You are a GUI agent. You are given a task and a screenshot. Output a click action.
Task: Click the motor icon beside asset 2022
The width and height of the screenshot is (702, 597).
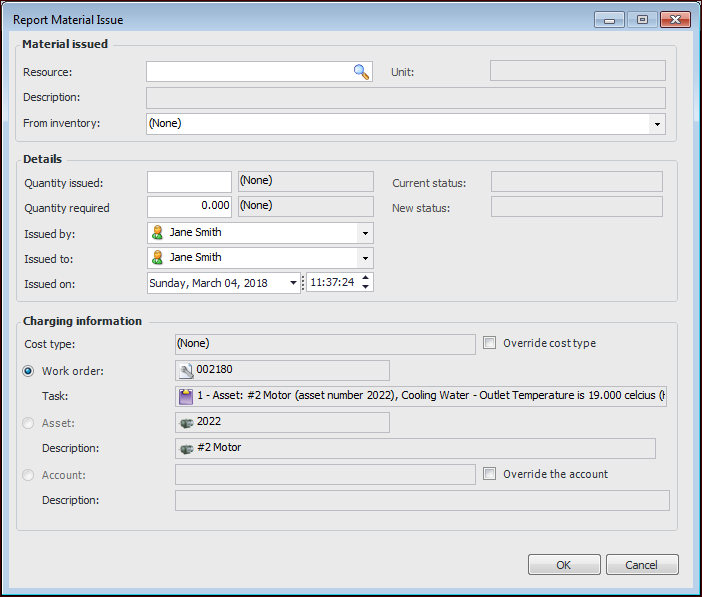click(185, 423)
